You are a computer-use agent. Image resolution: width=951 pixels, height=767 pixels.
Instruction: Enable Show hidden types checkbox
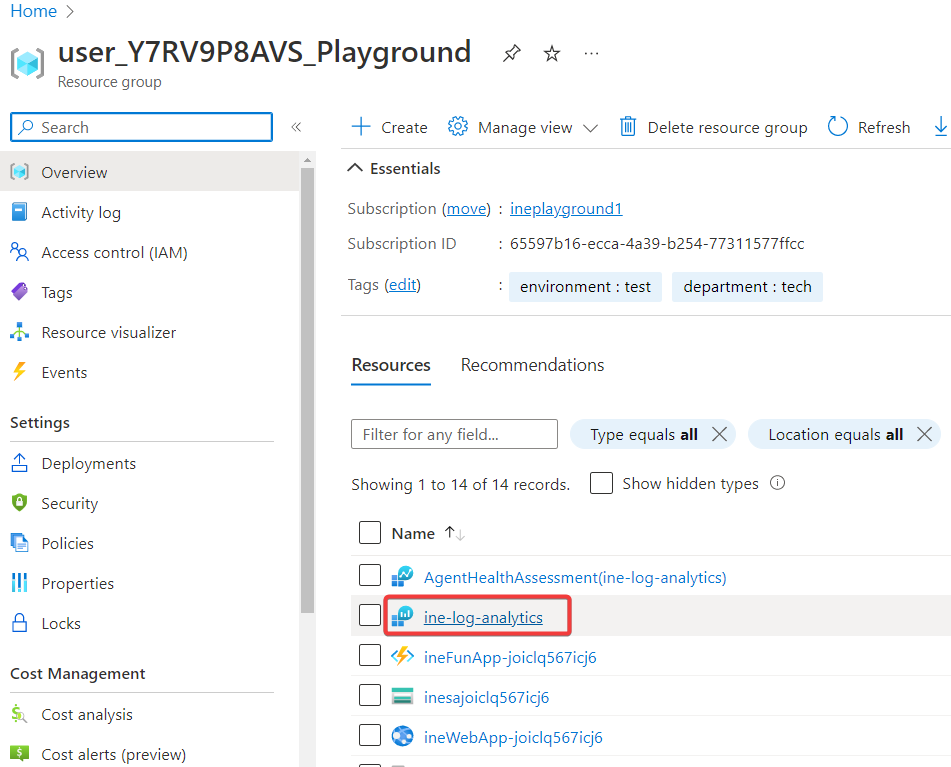point(601,483)
